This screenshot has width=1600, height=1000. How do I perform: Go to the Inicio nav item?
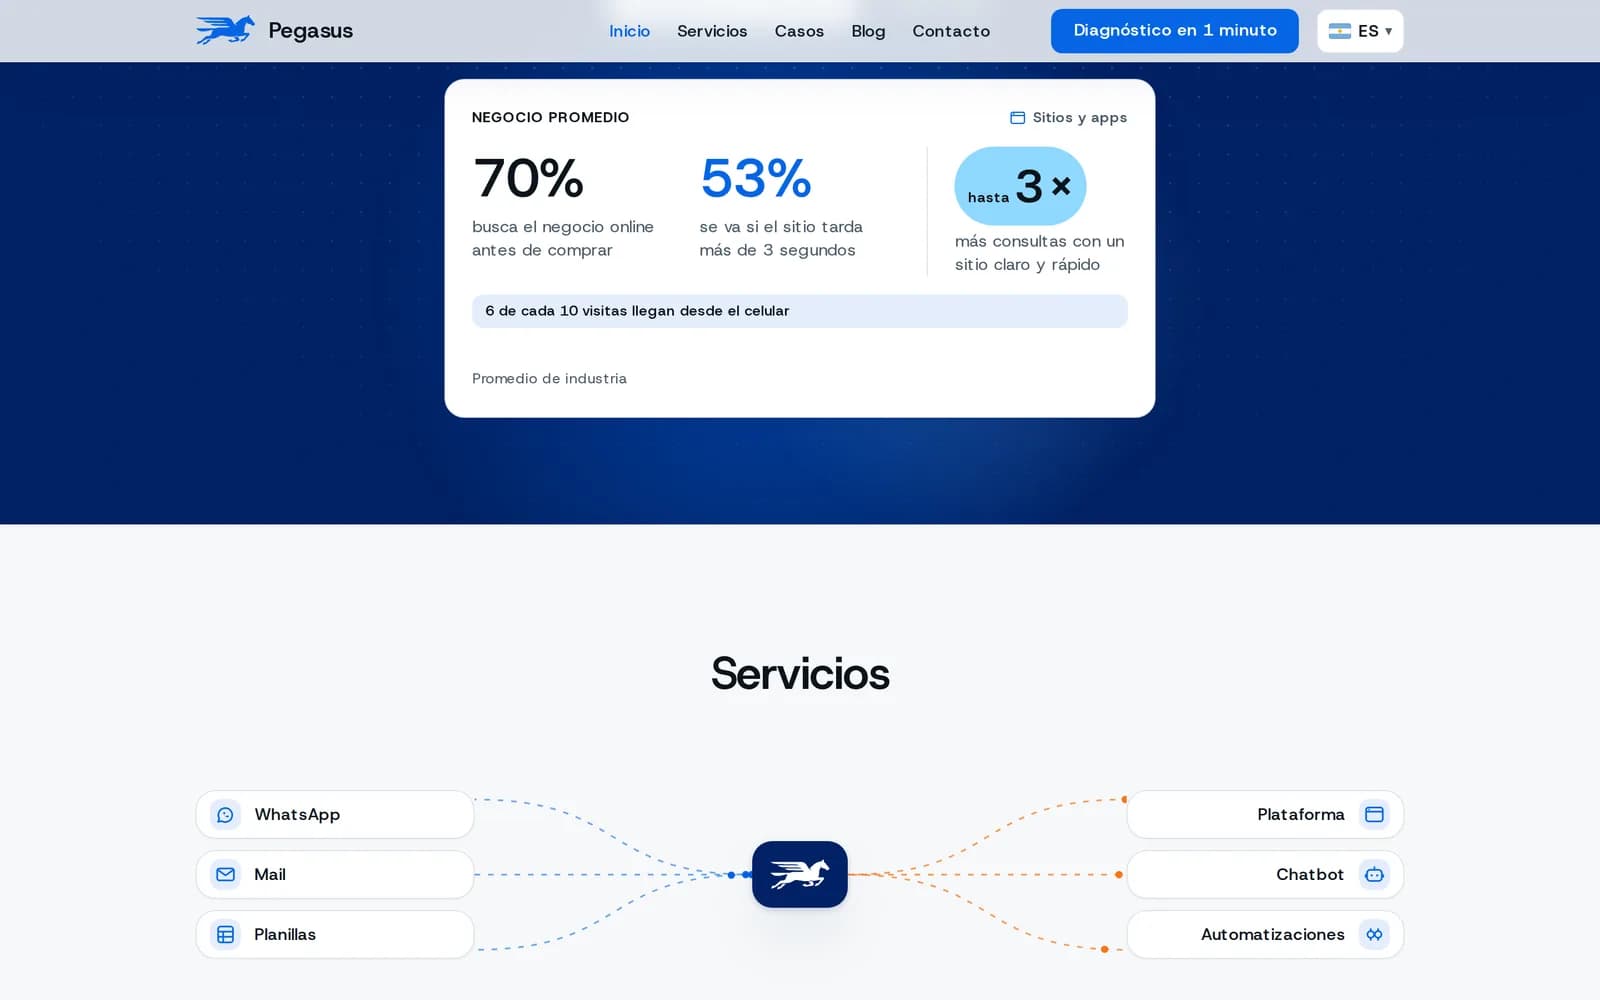coord(630,31)
